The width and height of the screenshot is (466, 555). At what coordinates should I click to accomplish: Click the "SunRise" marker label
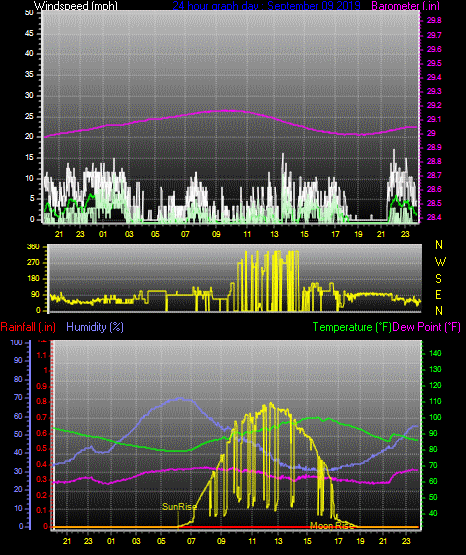click(x=179, y=507)
